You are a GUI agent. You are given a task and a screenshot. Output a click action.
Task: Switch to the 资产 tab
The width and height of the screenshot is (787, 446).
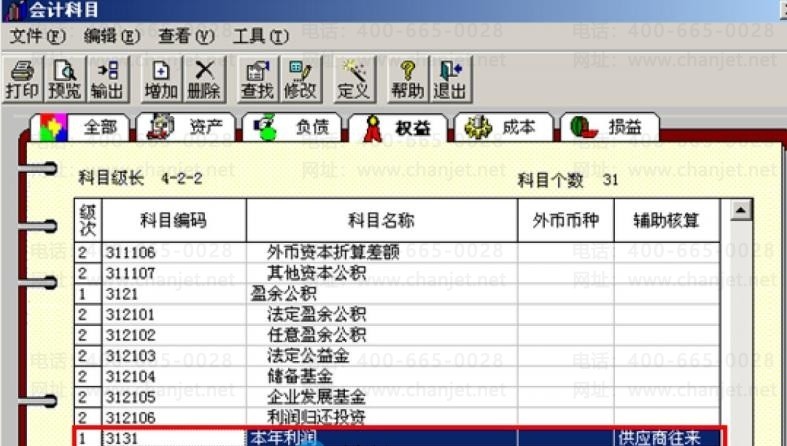tap(186, 127)
